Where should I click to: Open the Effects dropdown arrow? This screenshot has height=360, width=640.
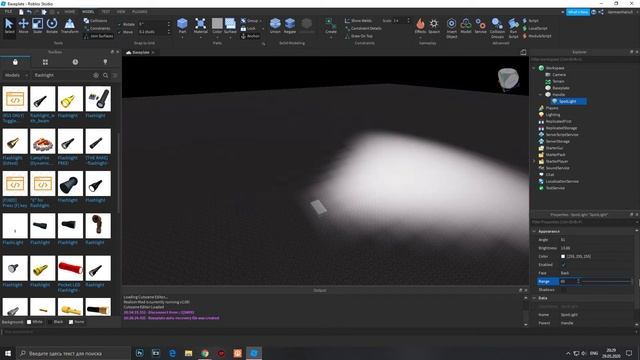[x=420, y=37]
